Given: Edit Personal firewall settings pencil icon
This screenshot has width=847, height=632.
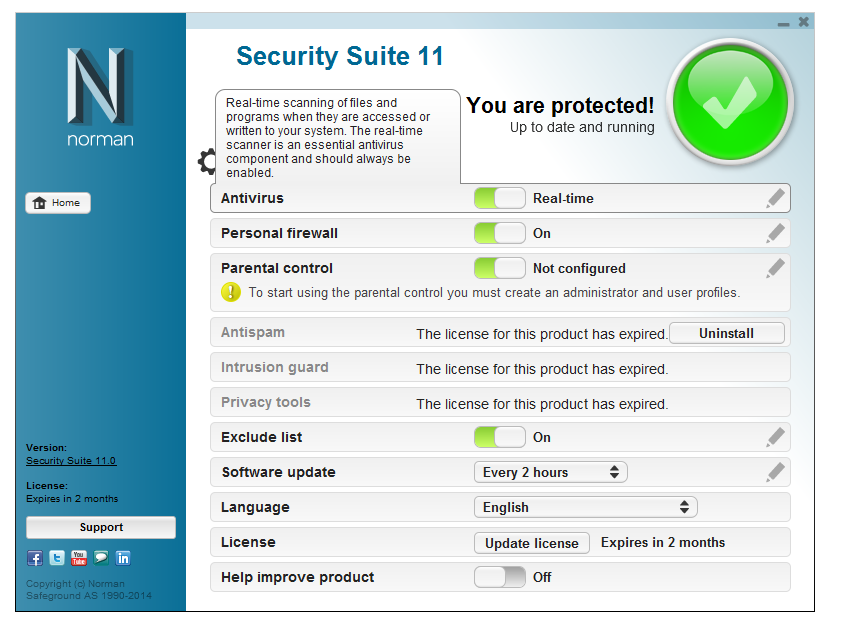Looking at the screenshot, I should (775, 233).
